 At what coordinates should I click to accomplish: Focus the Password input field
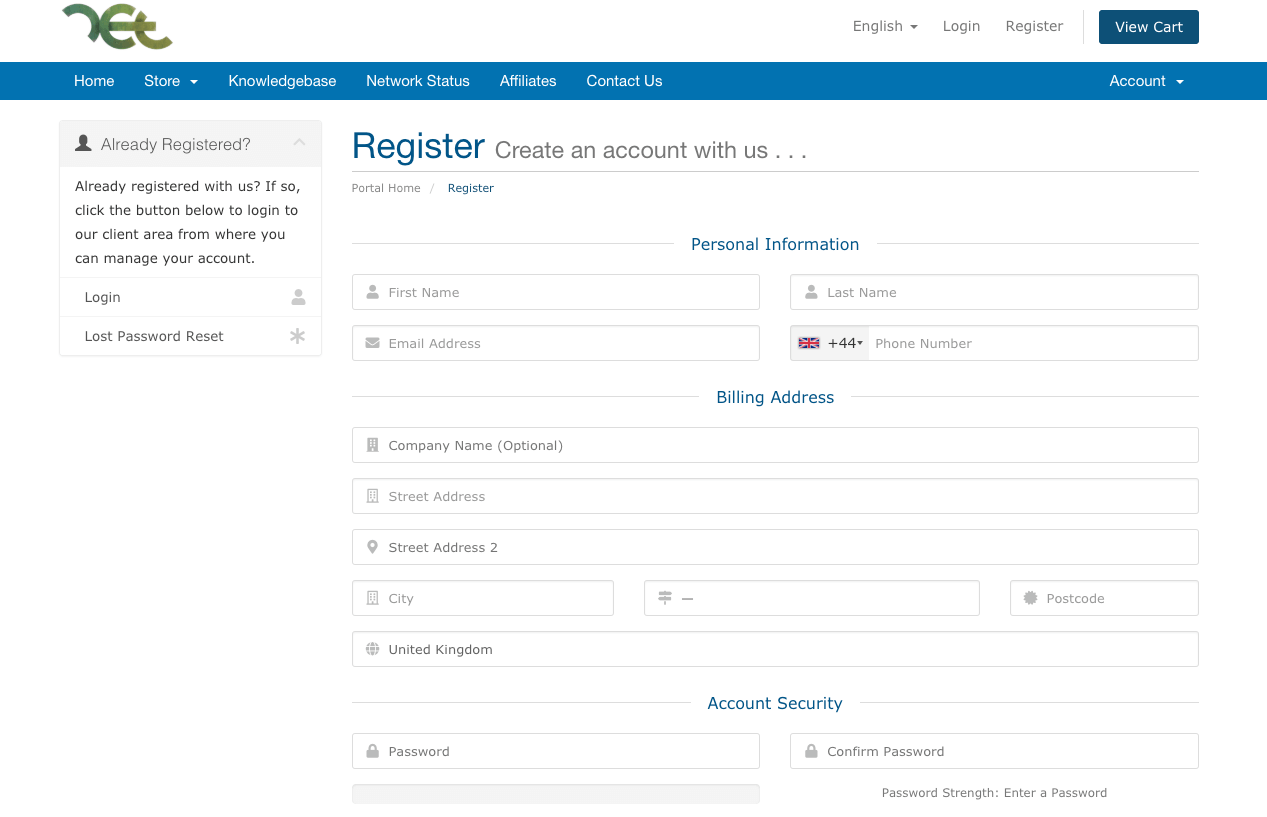point(556,751)
